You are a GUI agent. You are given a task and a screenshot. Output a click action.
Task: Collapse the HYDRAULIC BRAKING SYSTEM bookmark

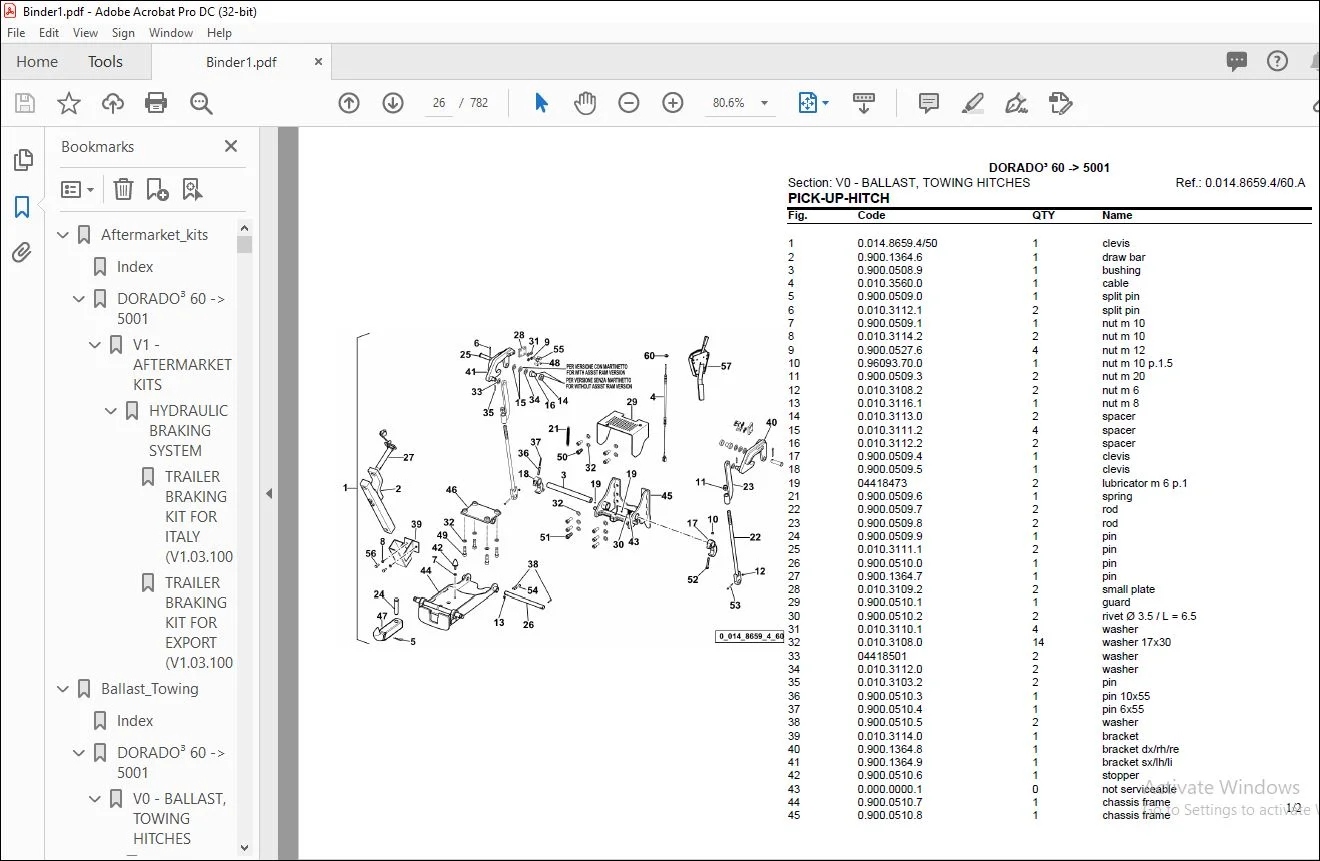tap(111, 411)
